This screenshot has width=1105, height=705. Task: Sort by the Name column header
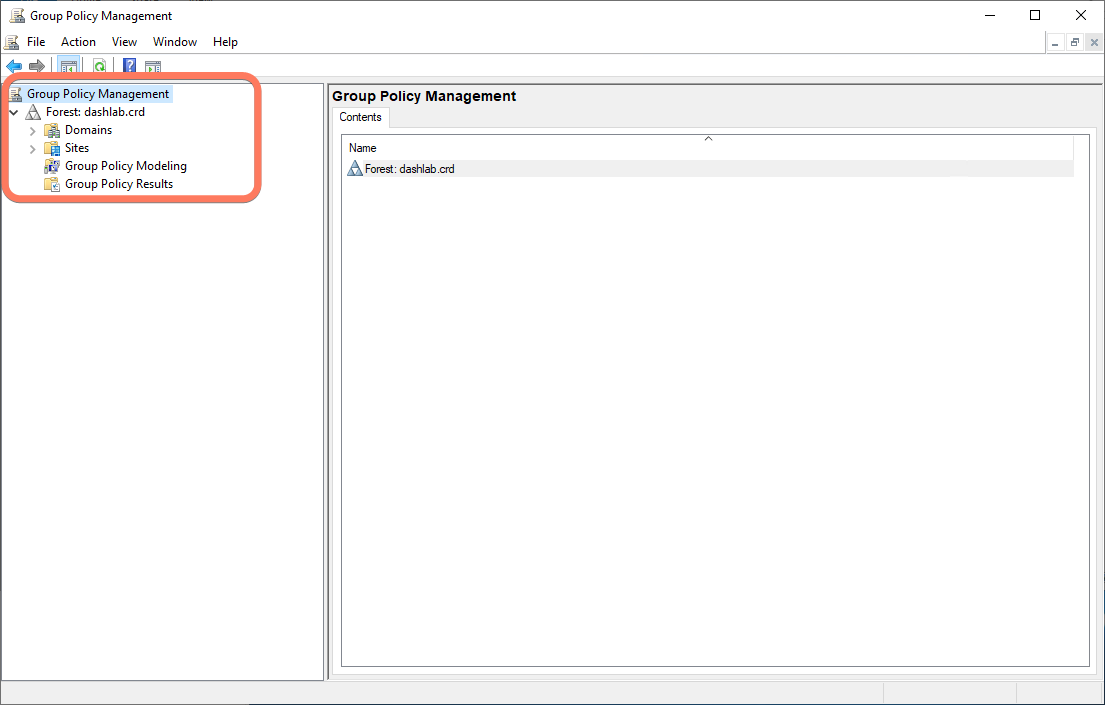[708, 147]
